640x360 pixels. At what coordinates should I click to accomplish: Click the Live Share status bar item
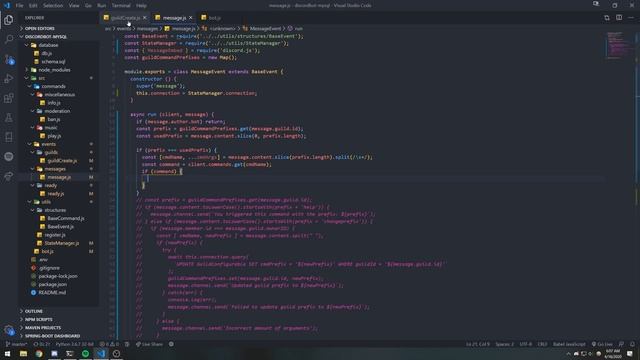[x=149, y=344]
